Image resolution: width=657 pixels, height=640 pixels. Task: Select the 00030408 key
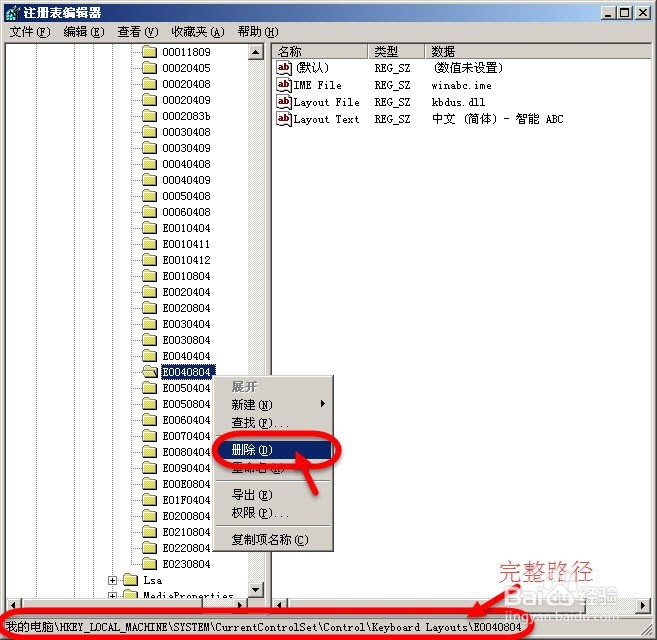coord(186,132)
